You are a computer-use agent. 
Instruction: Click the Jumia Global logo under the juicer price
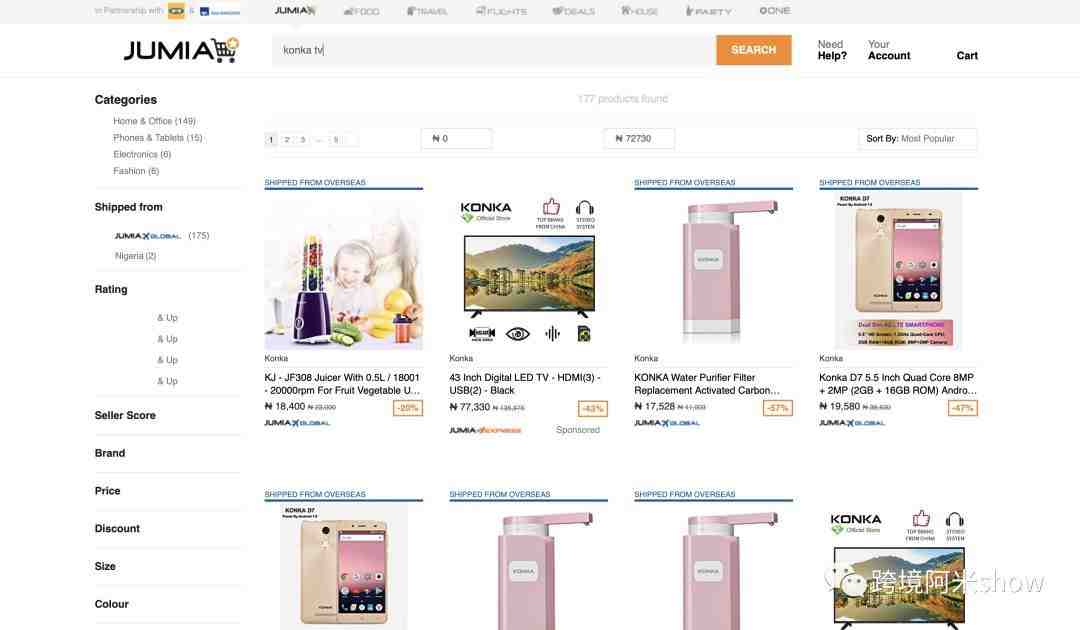point(298,423)
